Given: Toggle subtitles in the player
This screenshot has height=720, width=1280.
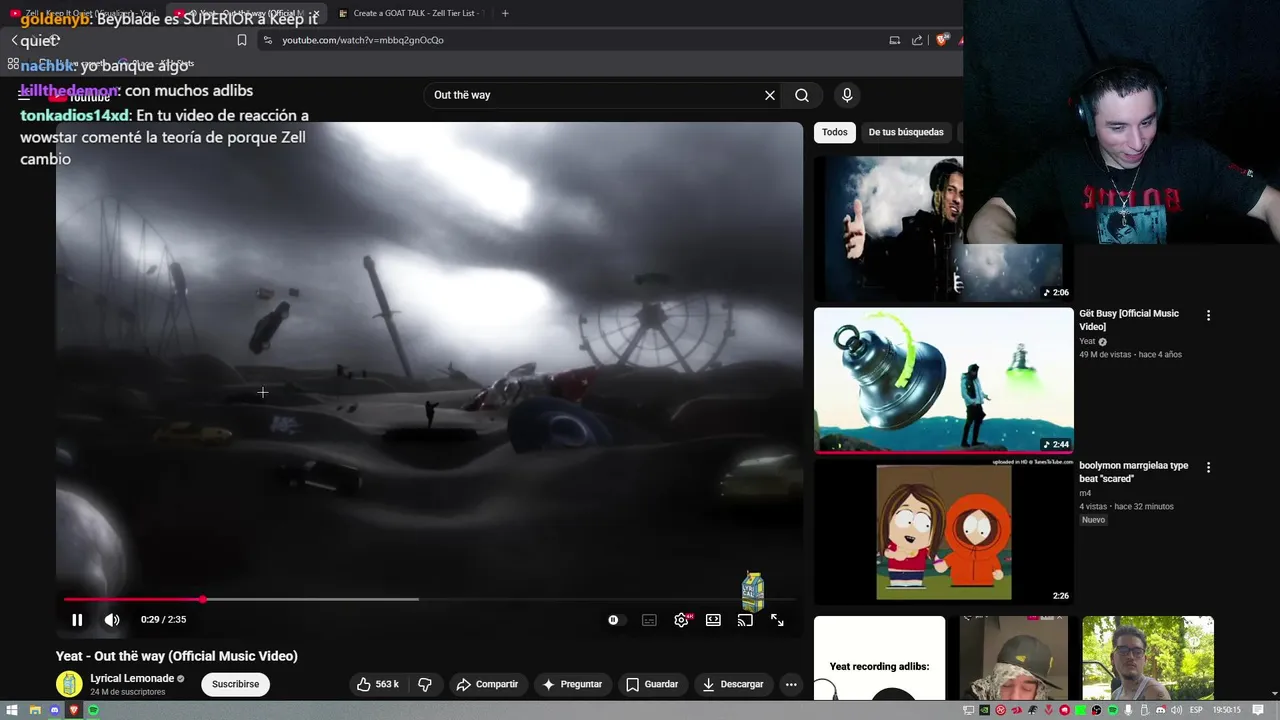Looking at the screenshot, I should 649,620.
